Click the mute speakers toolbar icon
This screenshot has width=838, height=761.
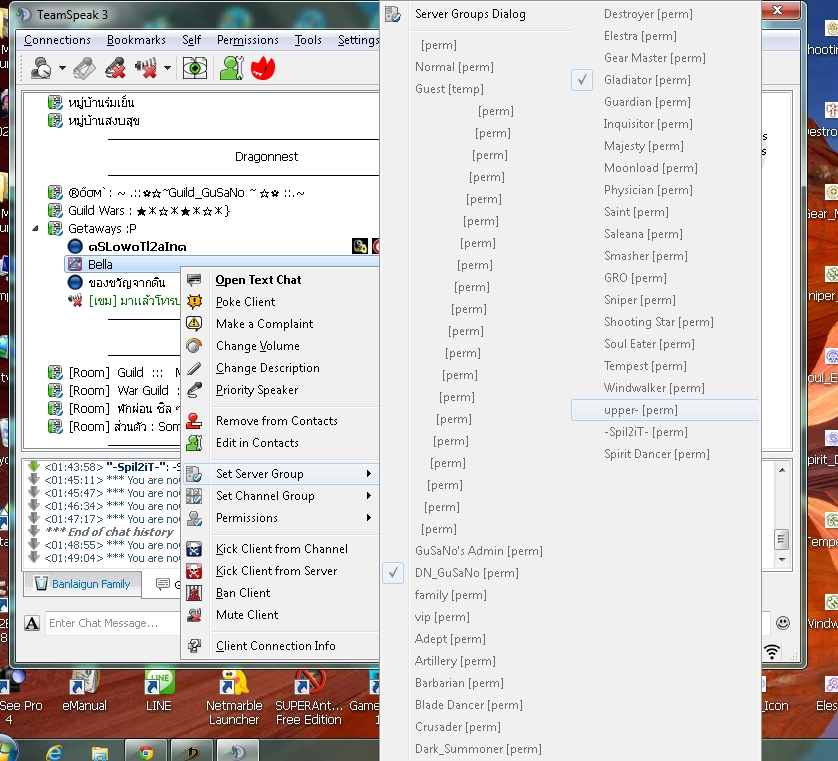(146, 68)
